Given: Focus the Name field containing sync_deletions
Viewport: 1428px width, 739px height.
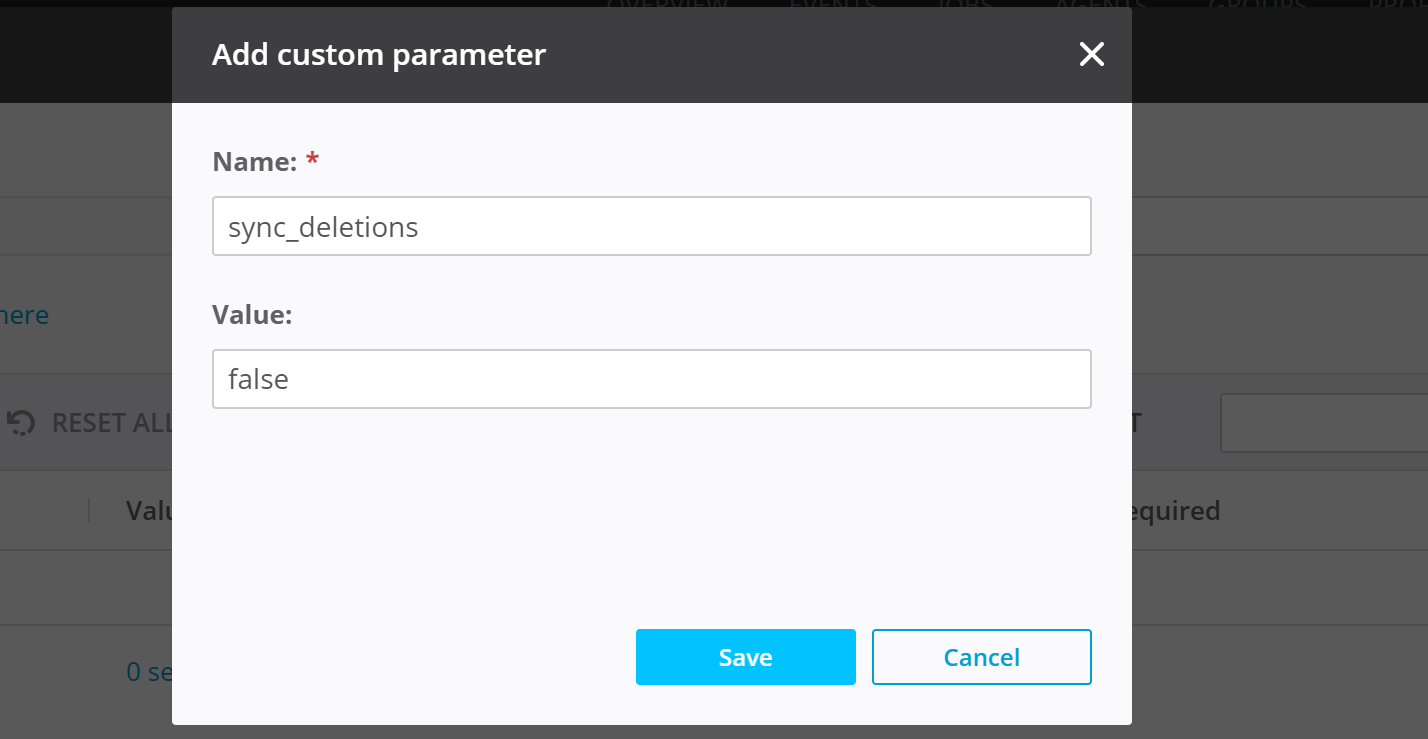Looking at the screenshot, I should (651, 226).
